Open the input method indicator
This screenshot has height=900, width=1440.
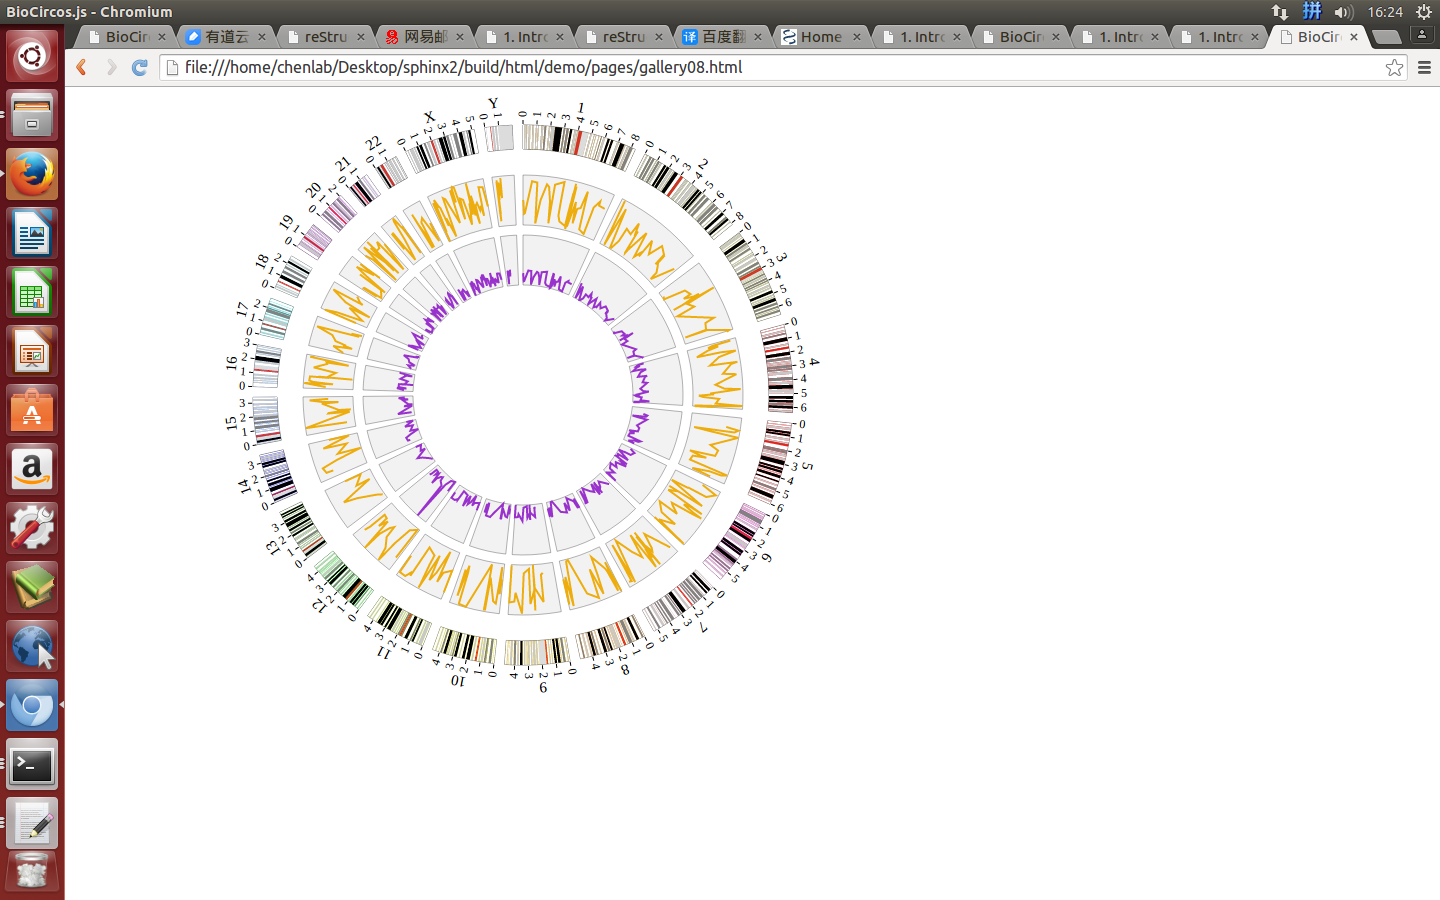pyautogui.click(x=1312, y=12)
